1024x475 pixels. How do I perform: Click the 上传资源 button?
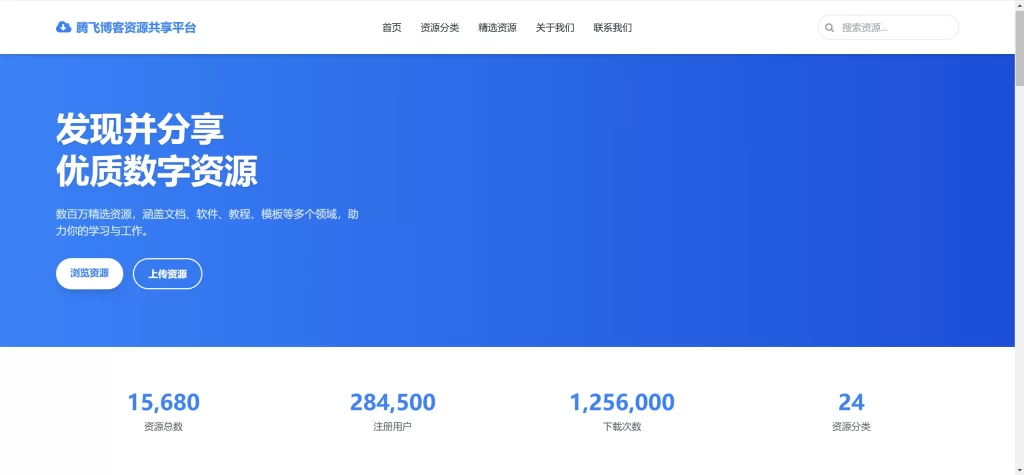coord(168,274)
